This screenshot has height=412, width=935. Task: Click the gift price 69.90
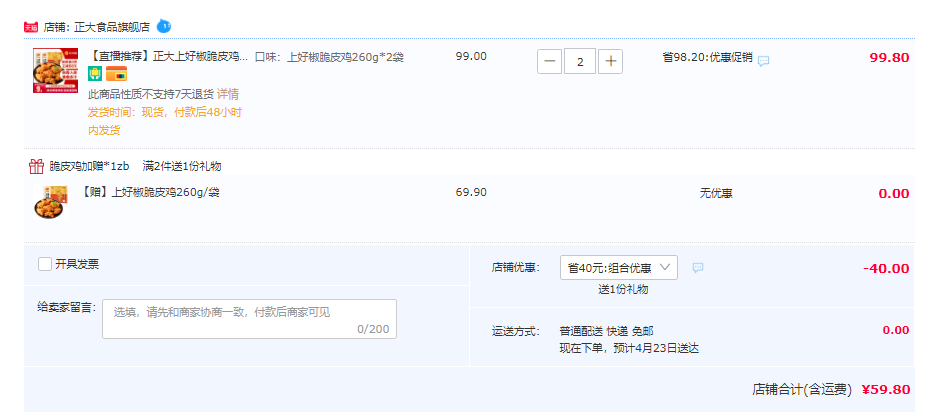point(471,192)
